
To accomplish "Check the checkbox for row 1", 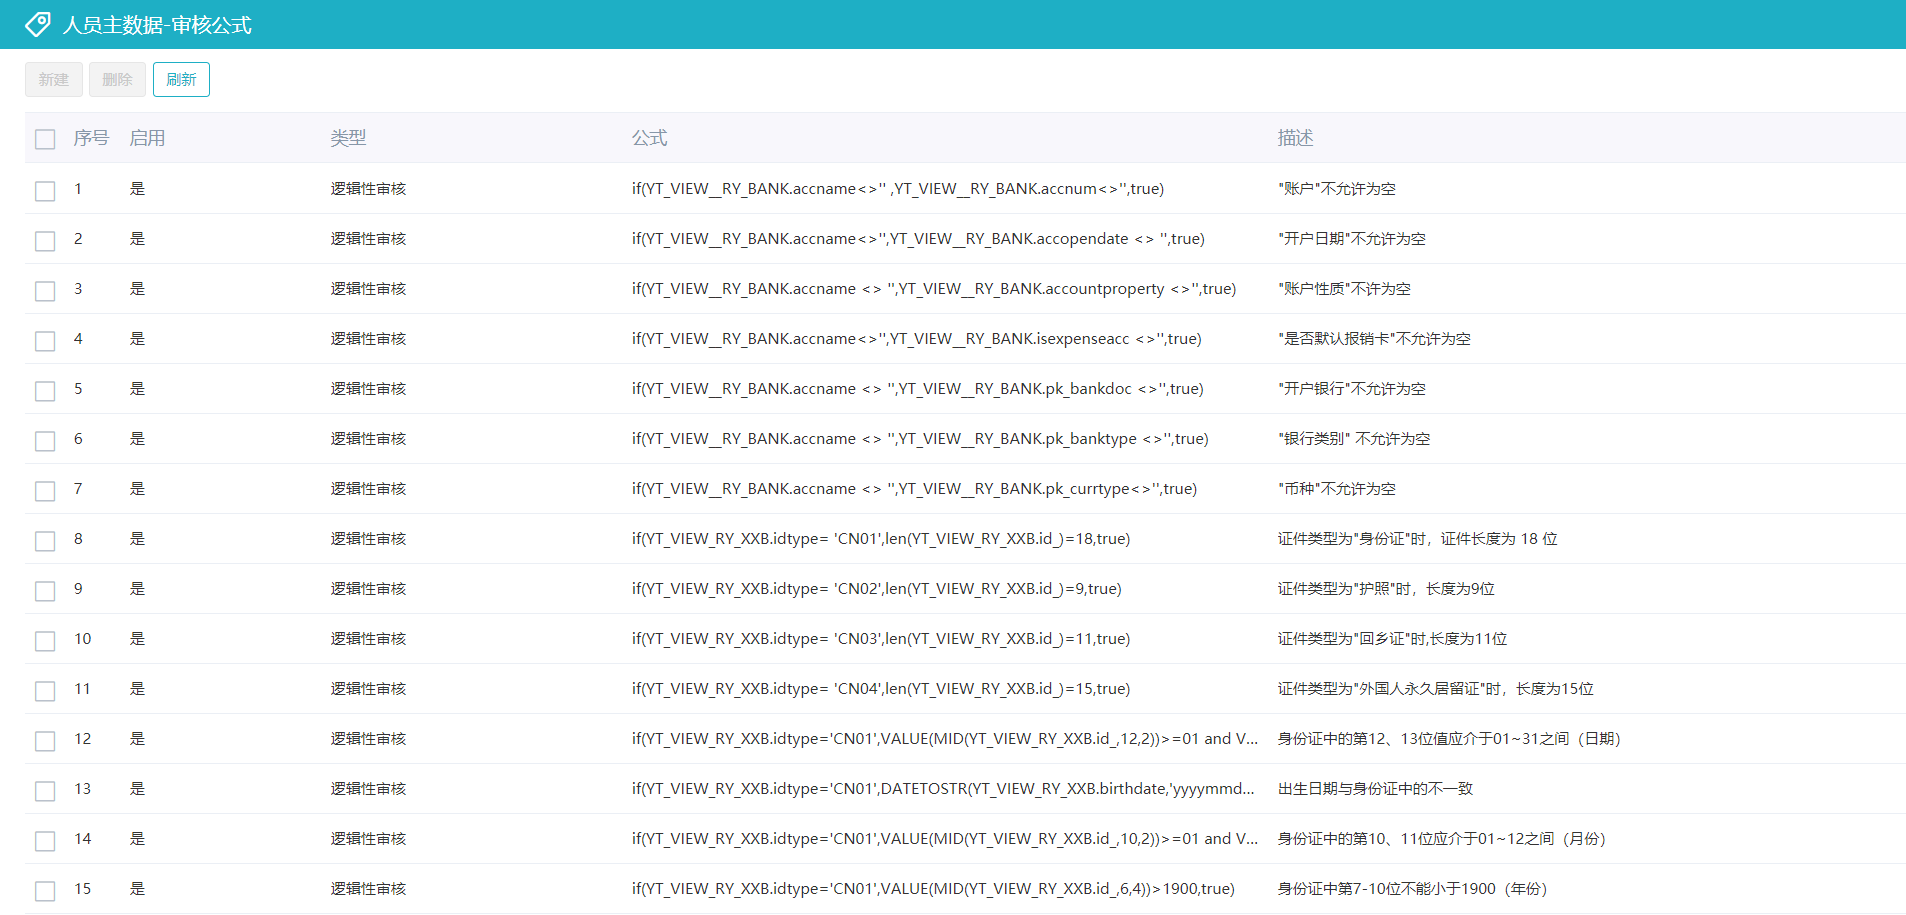I will coord(45,190).
